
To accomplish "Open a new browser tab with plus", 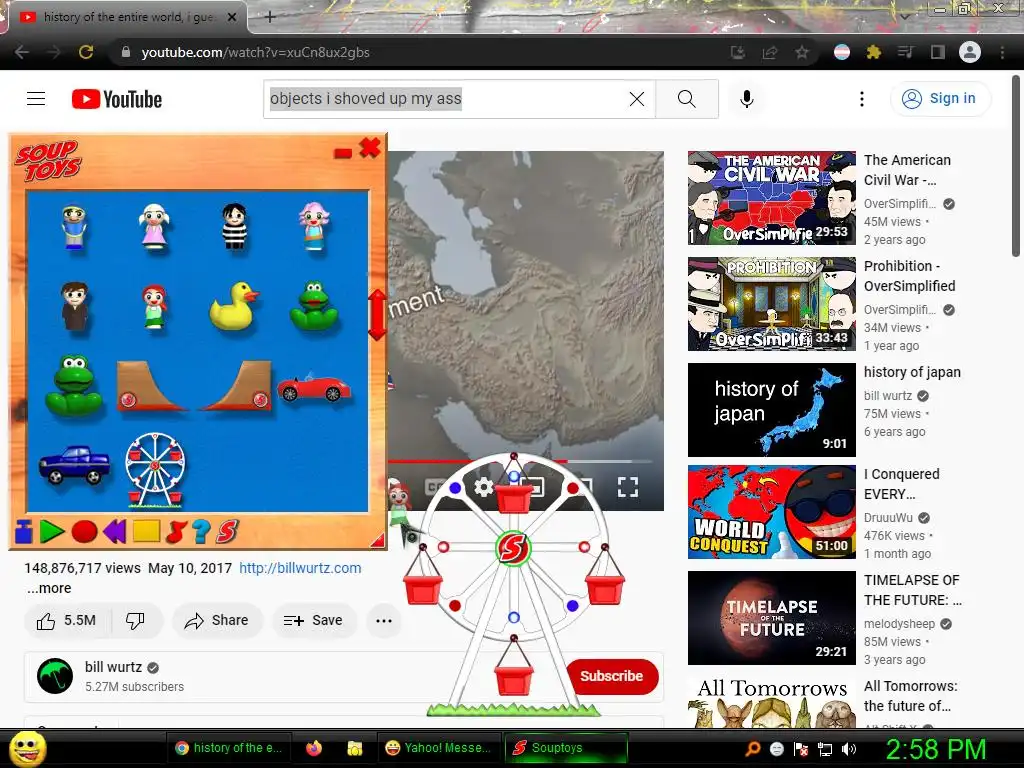I will [x=270, y=17].
